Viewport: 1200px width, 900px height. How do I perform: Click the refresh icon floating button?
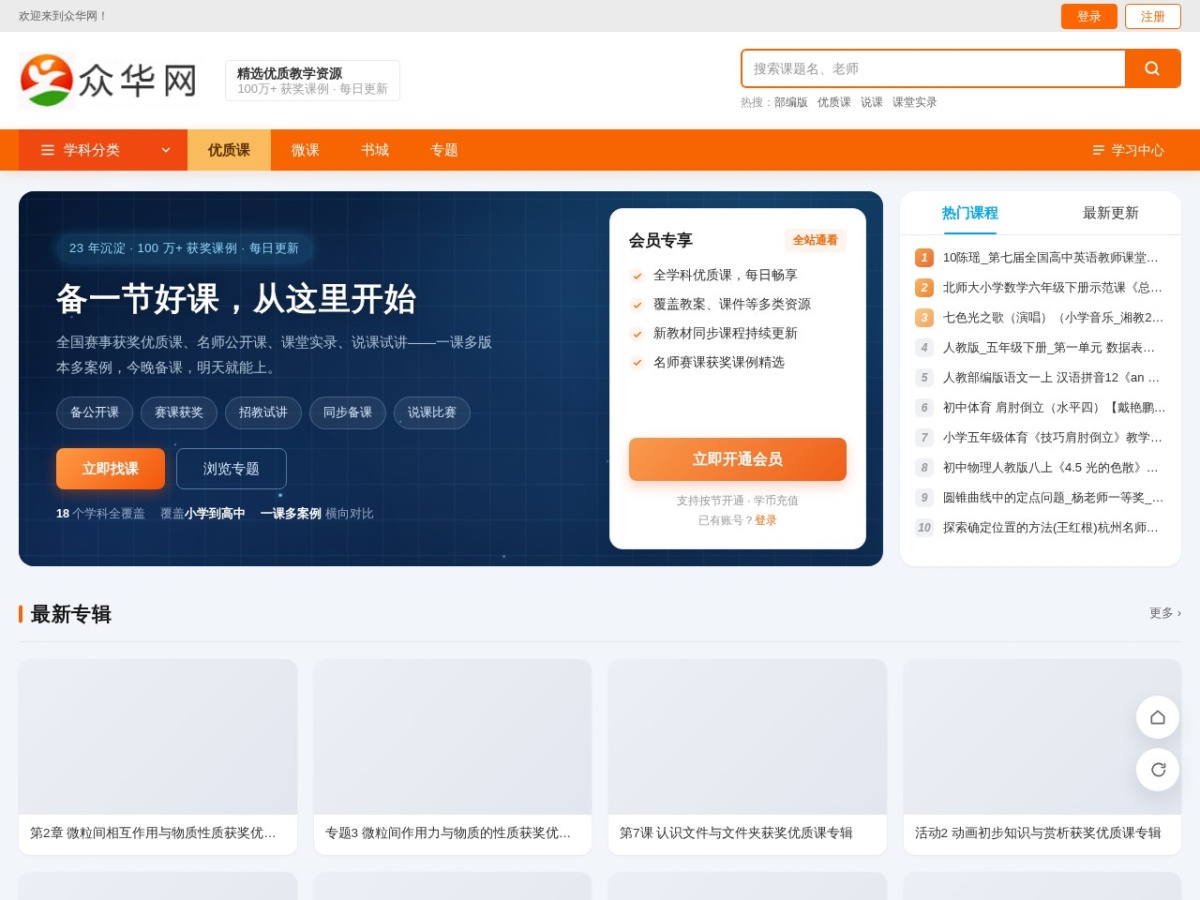click(1157, 769)
